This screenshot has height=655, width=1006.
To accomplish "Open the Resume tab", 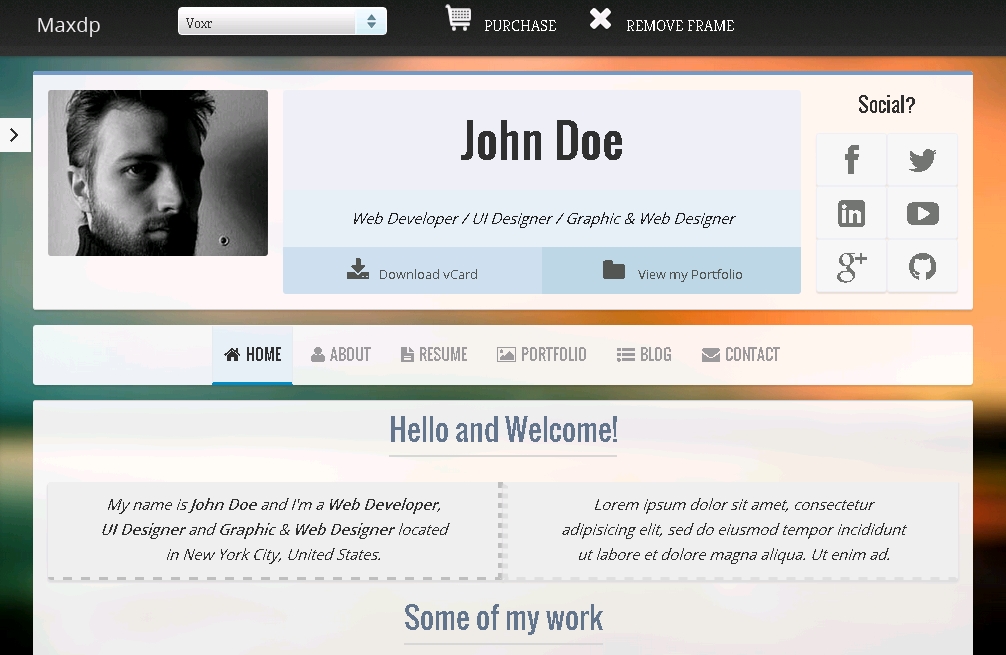I will 434,355.
